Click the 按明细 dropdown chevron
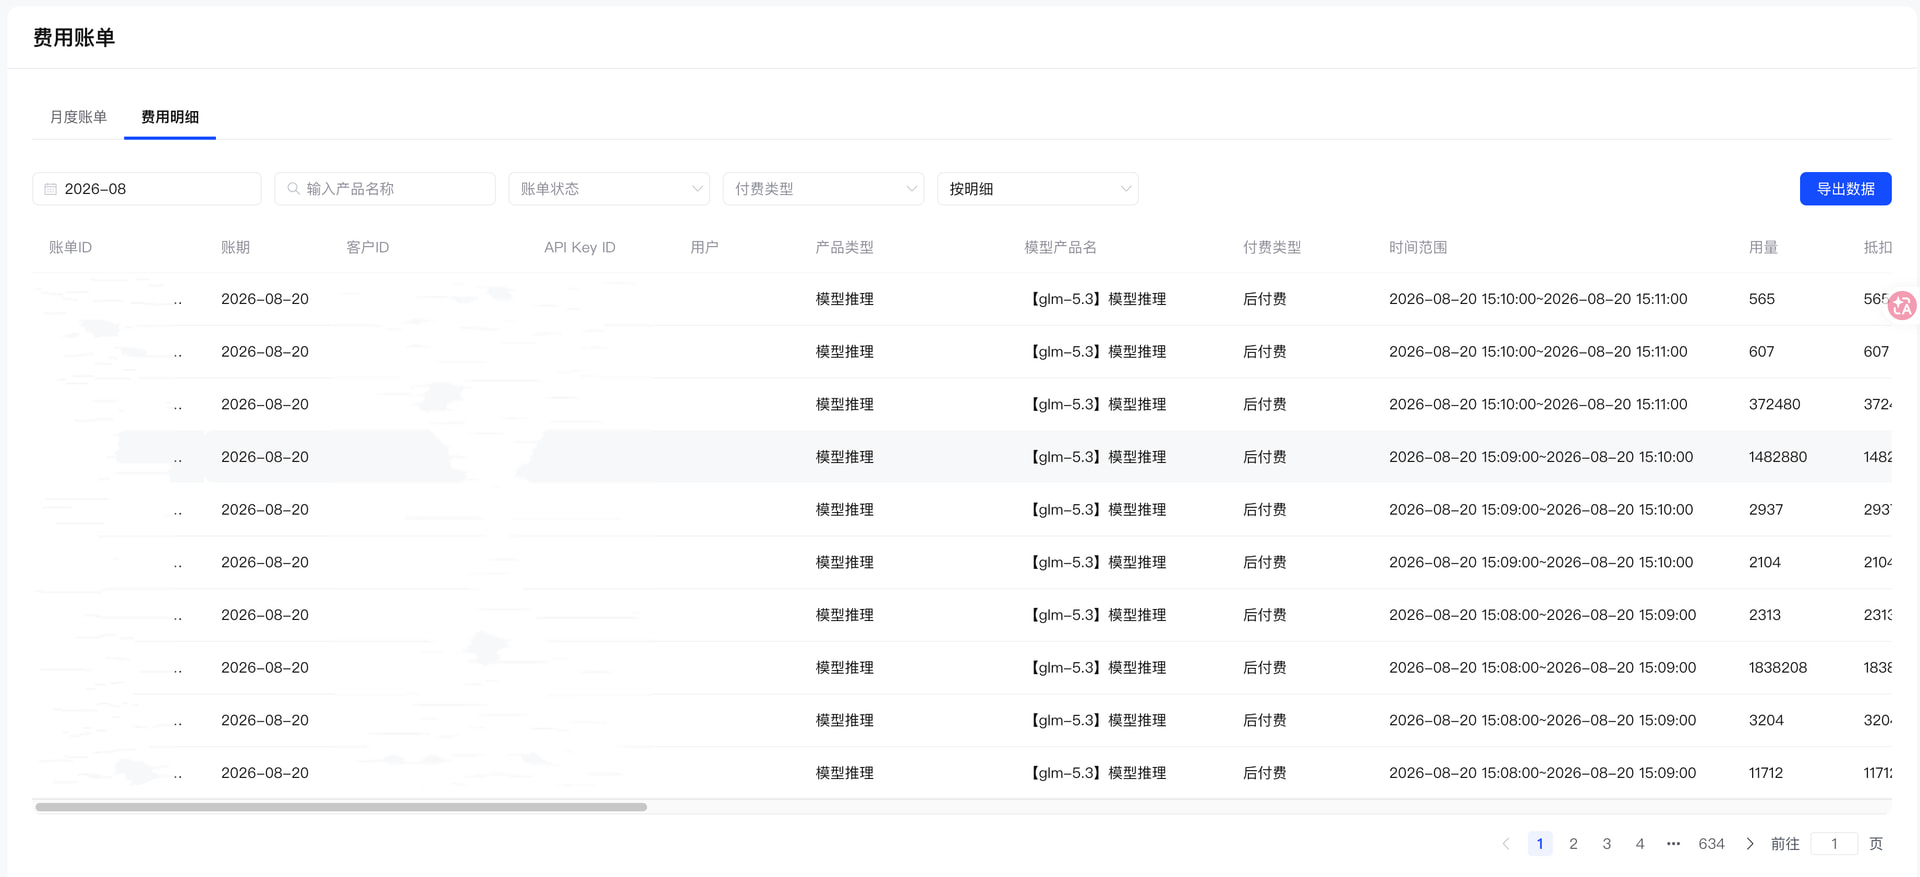This screenshot has width=1920, height=877. click(1125, 189)
